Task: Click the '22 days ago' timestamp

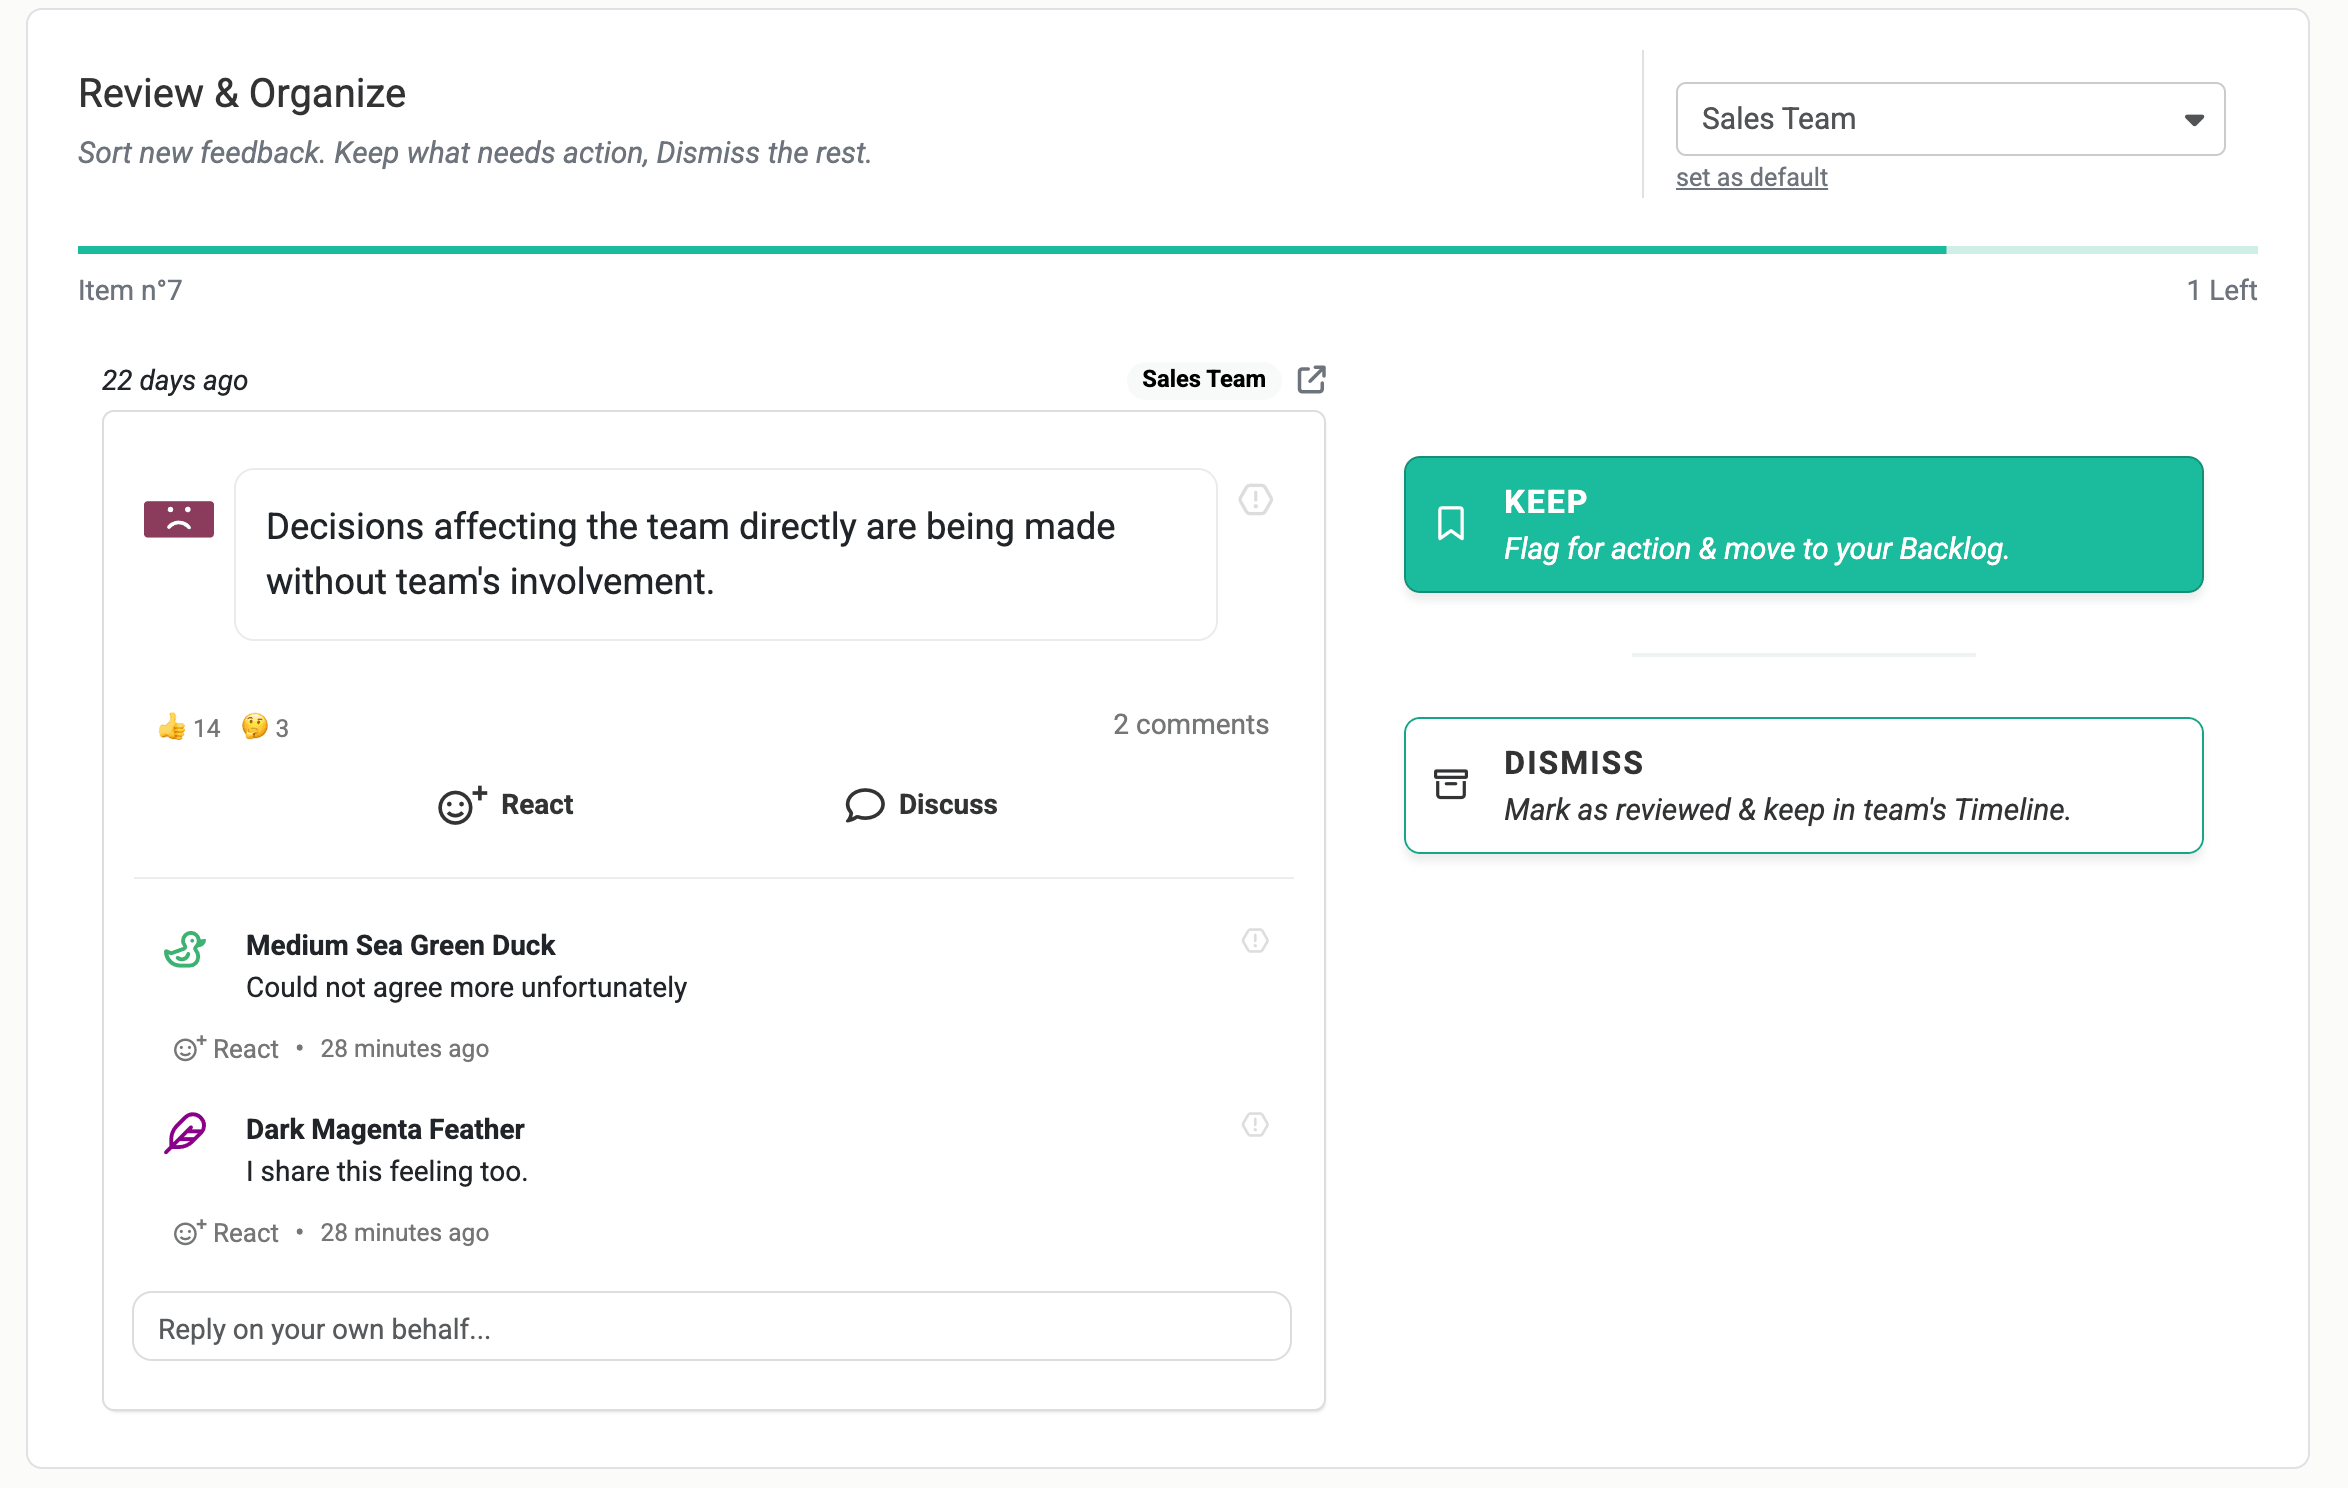Action: click(175, 380)
